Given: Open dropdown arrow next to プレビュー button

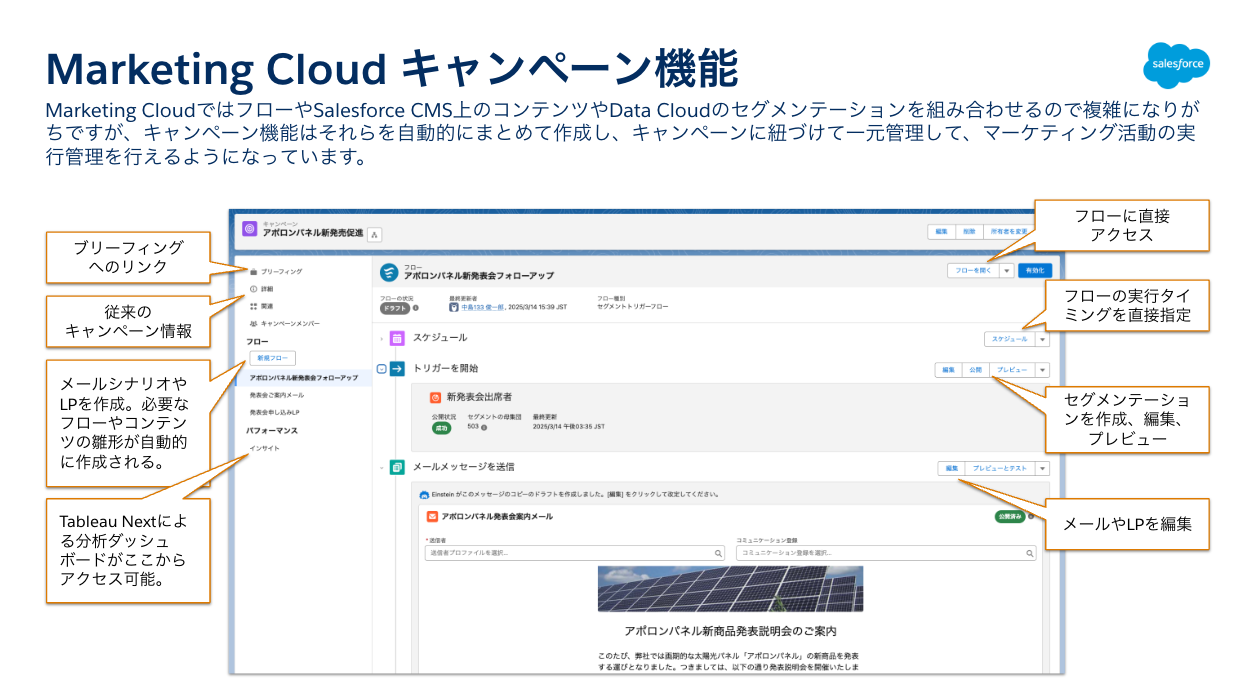Looking at the screenshot, I should click(1043, 369).
